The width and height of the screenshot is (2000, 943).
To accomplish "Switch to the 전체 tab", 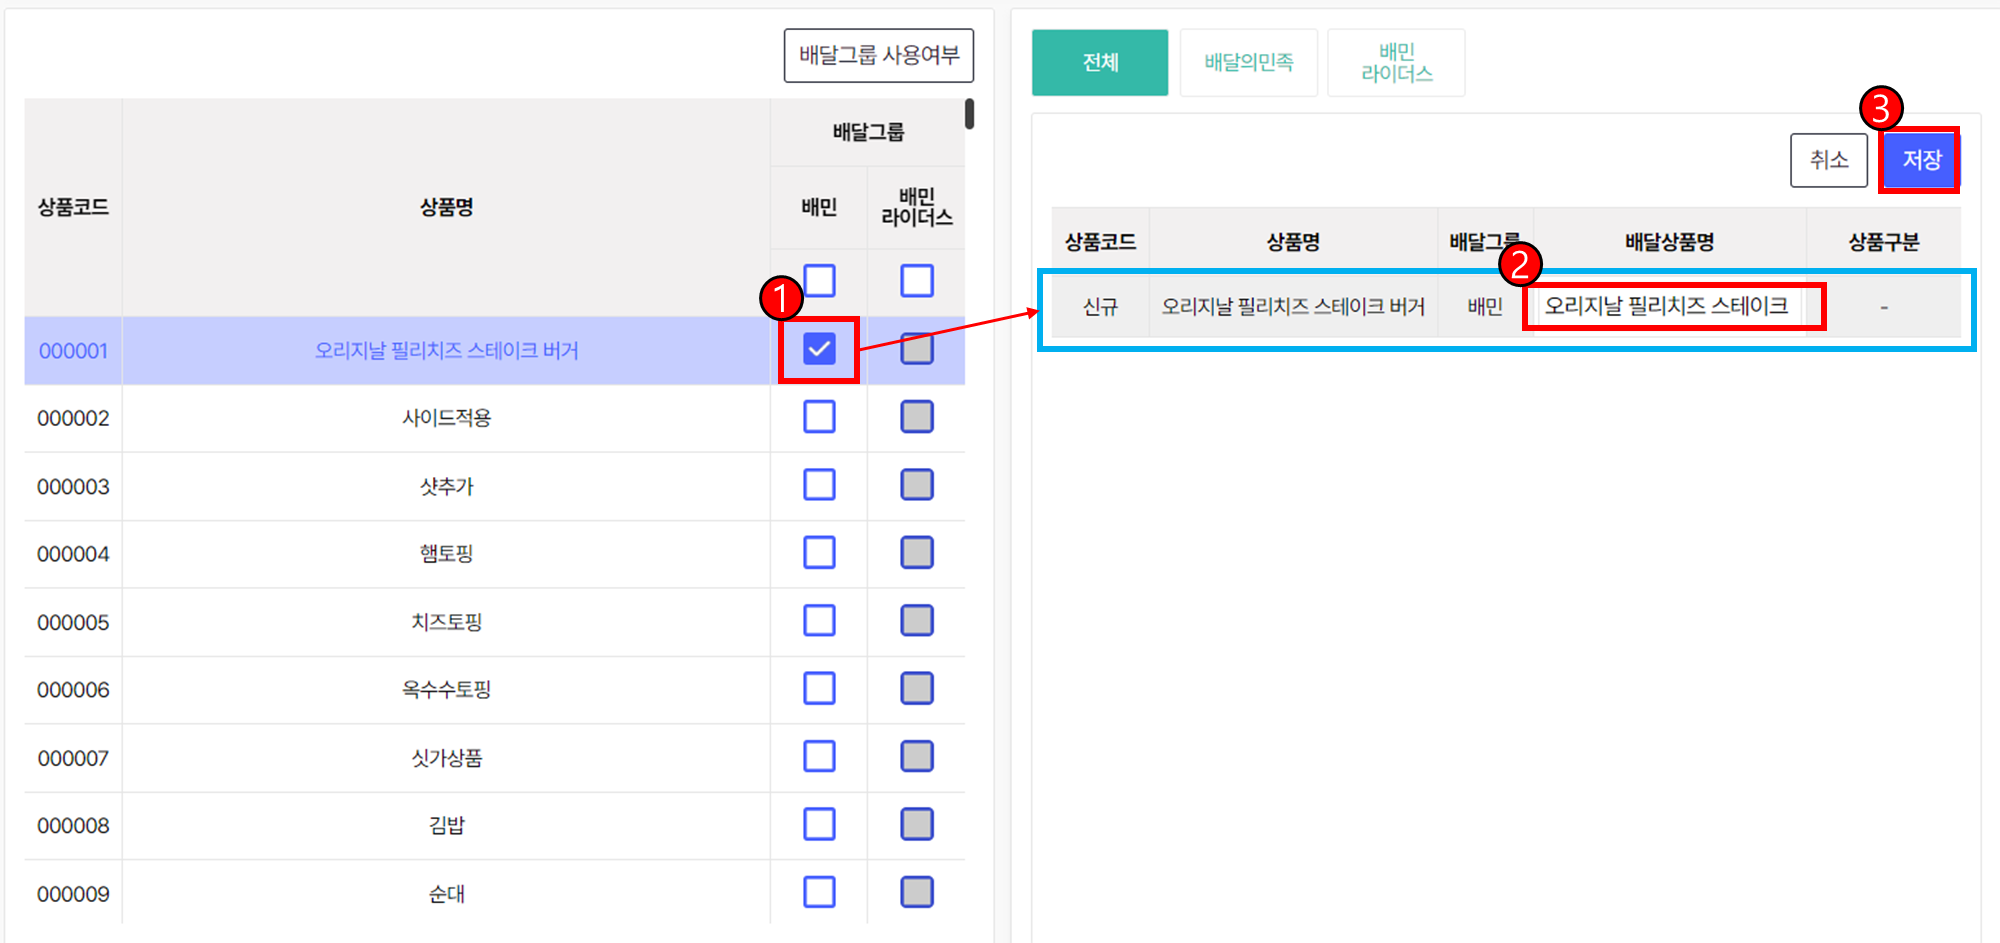I will (1099, 63).
